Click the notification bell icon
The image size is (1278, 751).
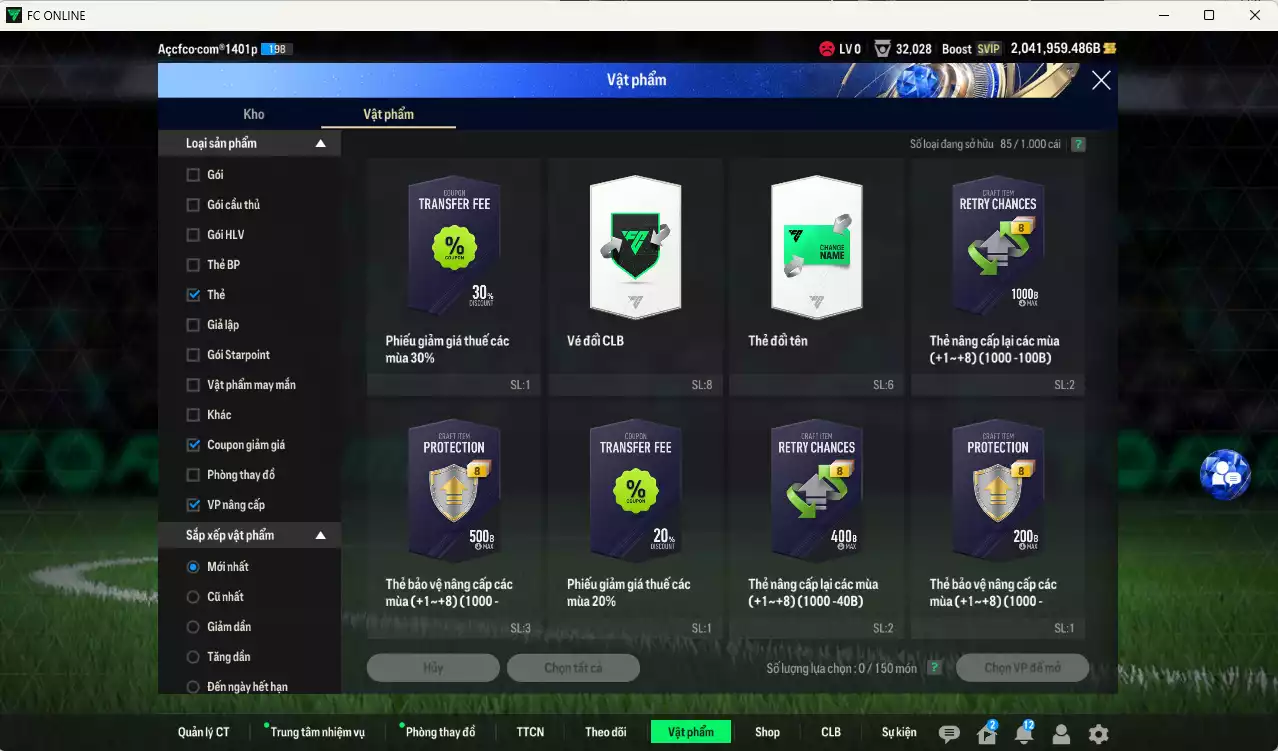[x=1023, y=734]
